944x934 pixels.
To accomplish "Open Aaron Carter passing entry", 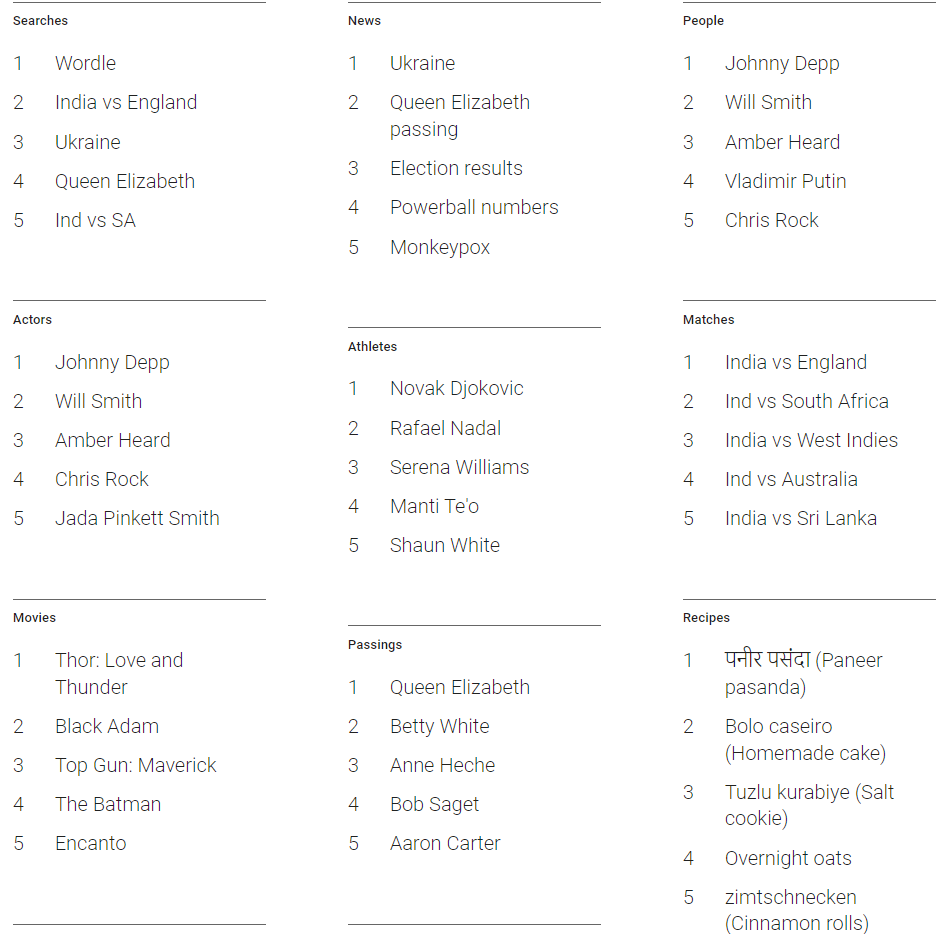I will click(x=445, y=844).
